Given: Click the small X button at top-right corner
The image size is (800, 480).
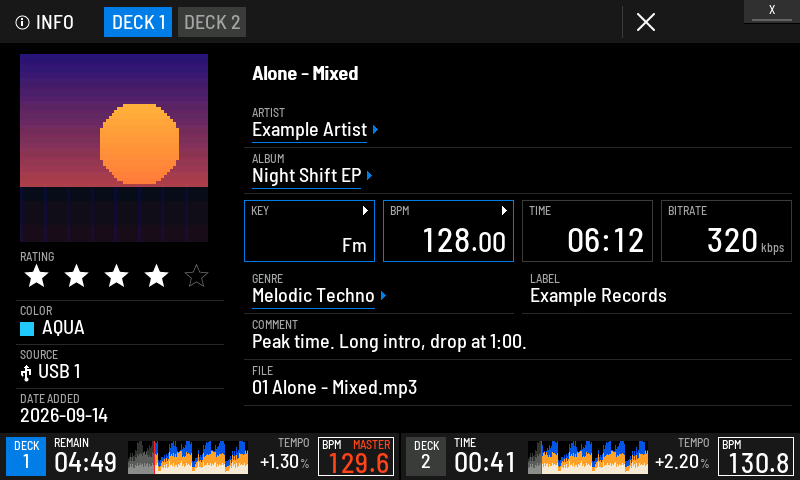Looking at the screenshot, I should [x=772, y=10].
